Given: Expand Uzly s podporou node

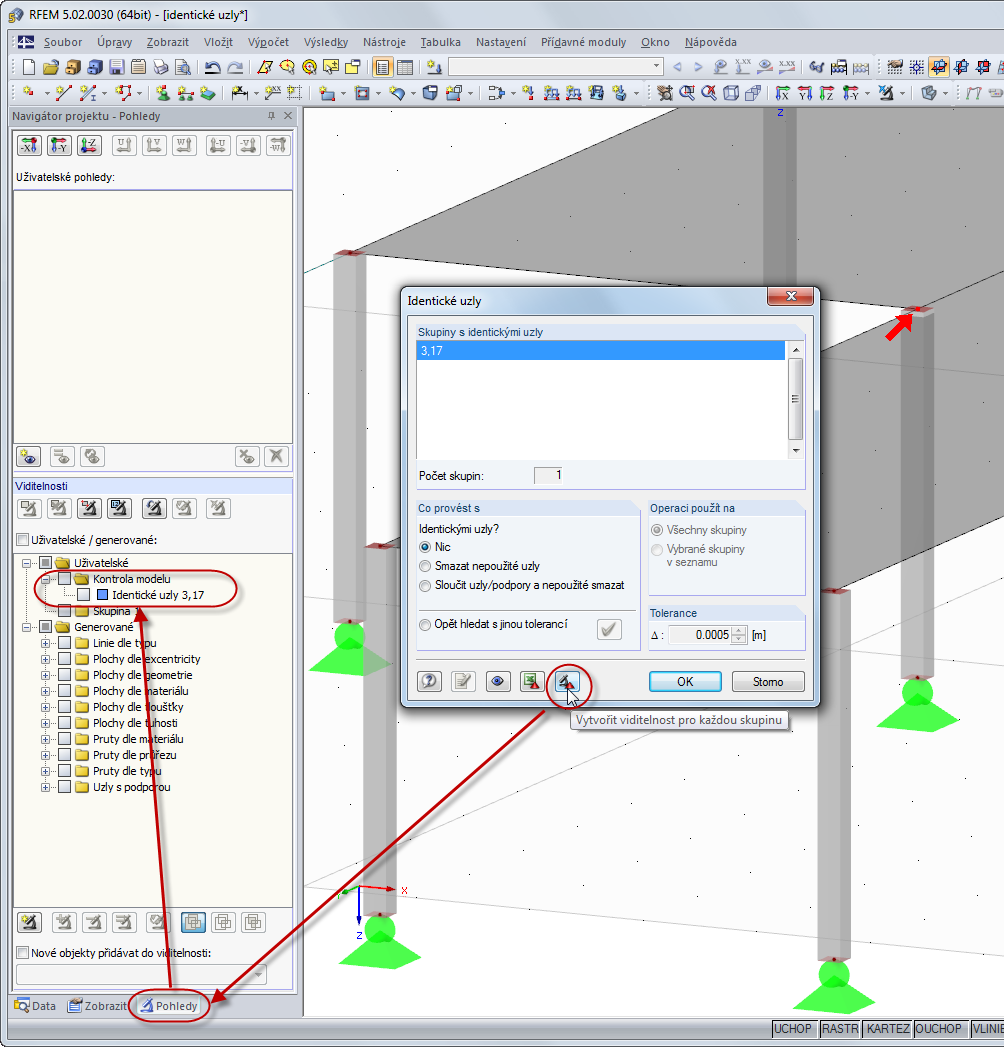Looking at the screenshot, I should pyautogui.click(x=45, y=787).
